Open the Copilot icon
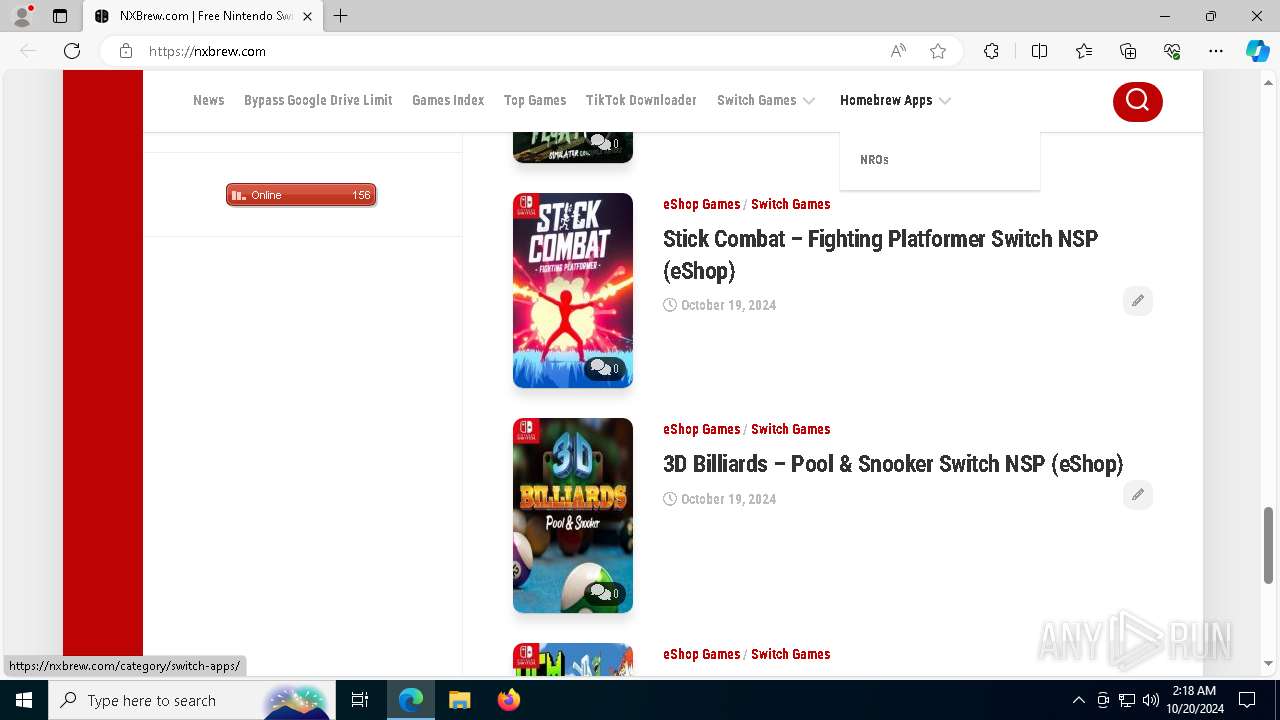This screenshot has width=1280, height=720. [x=1257, y=51]
